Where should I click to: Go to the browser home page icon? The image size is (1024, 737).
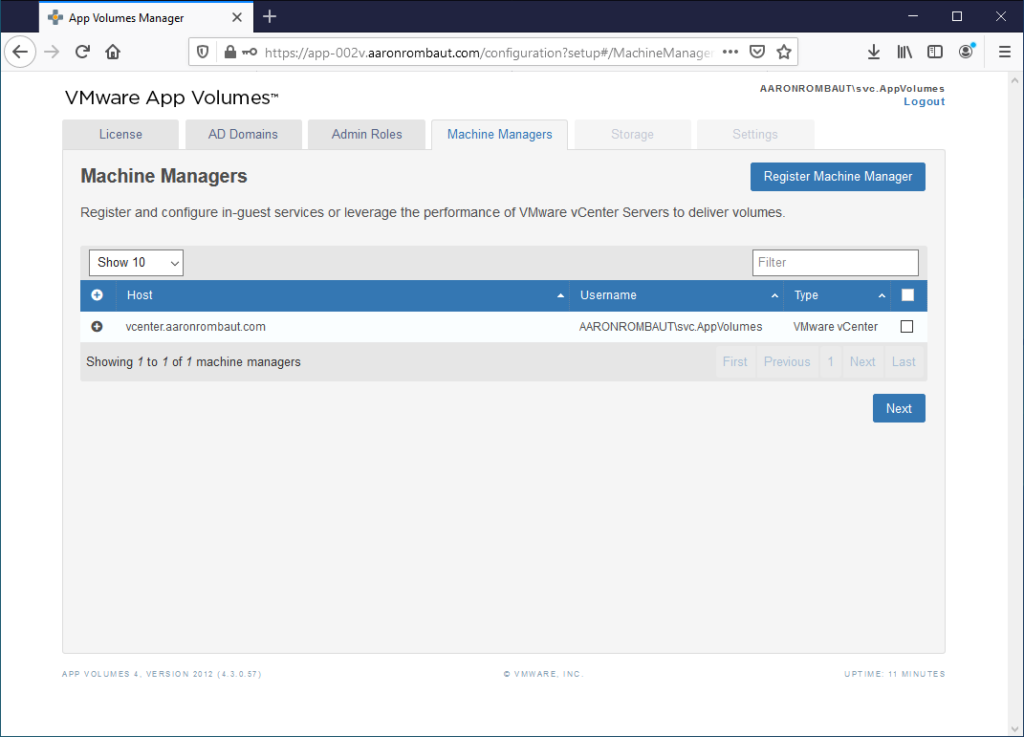[113, 52]
